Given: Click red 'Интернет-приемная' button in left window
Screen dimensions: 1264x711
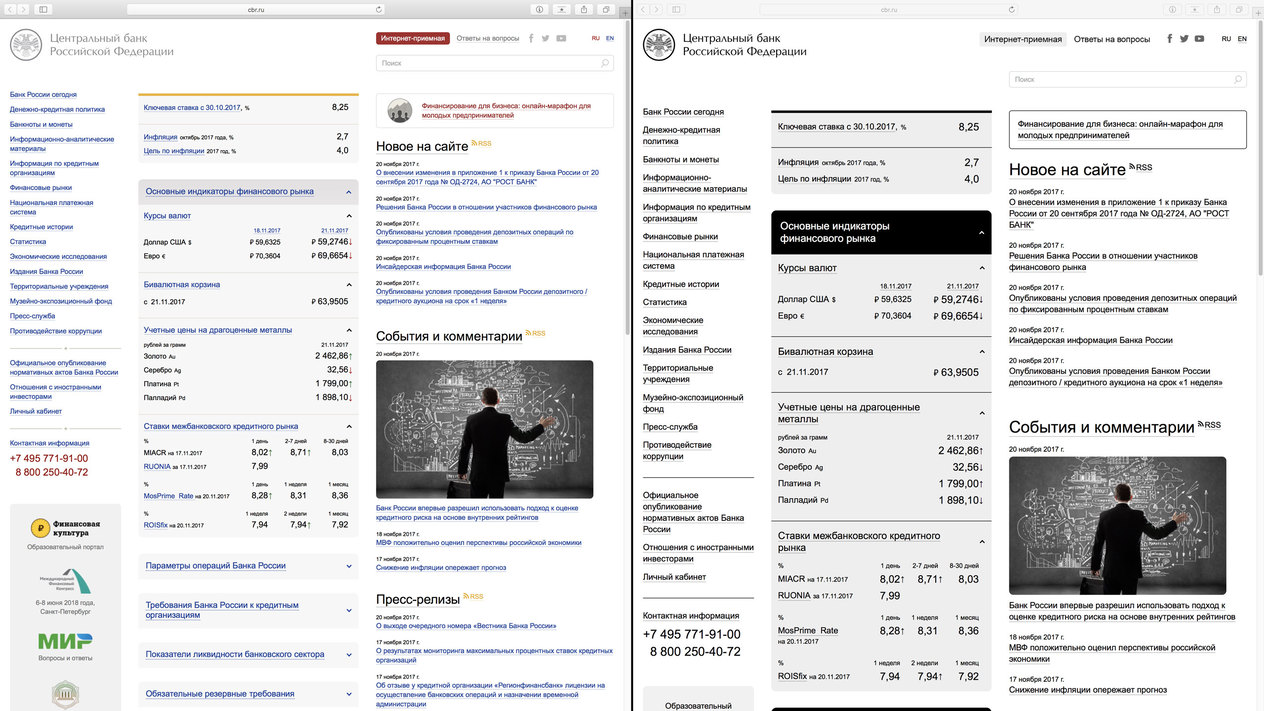Looking at the screenshot, I should (x=412, y=38).
